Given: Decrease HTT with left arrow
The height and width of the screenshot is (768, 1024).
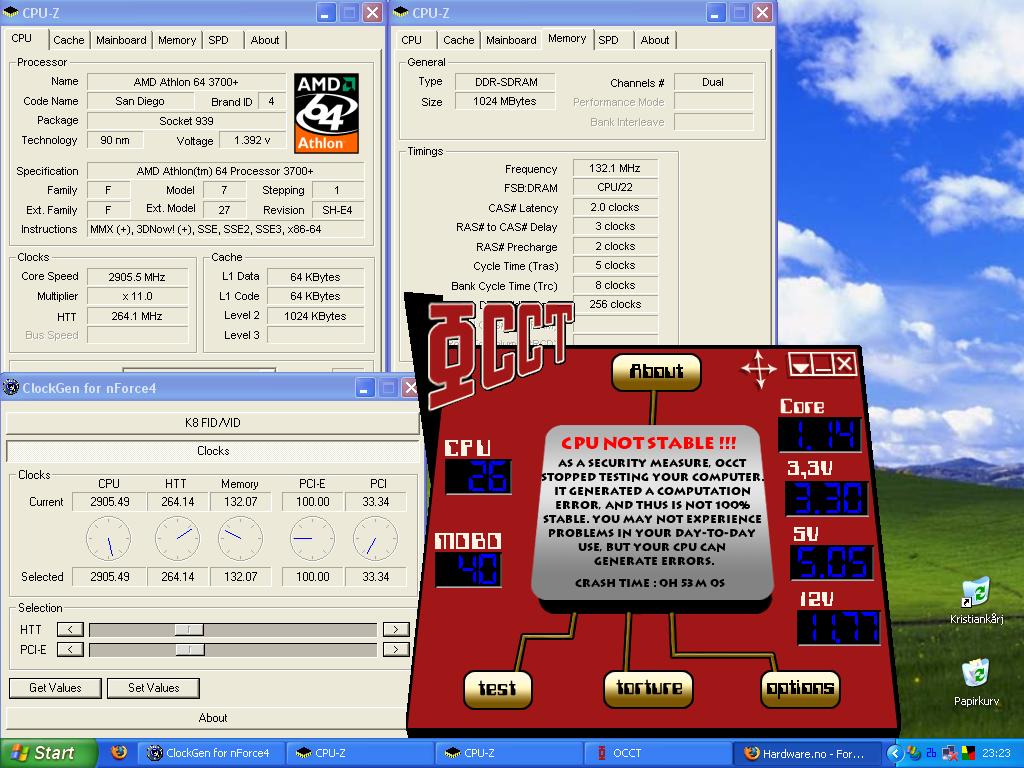Looking at the screenshot, I should 70,630.
